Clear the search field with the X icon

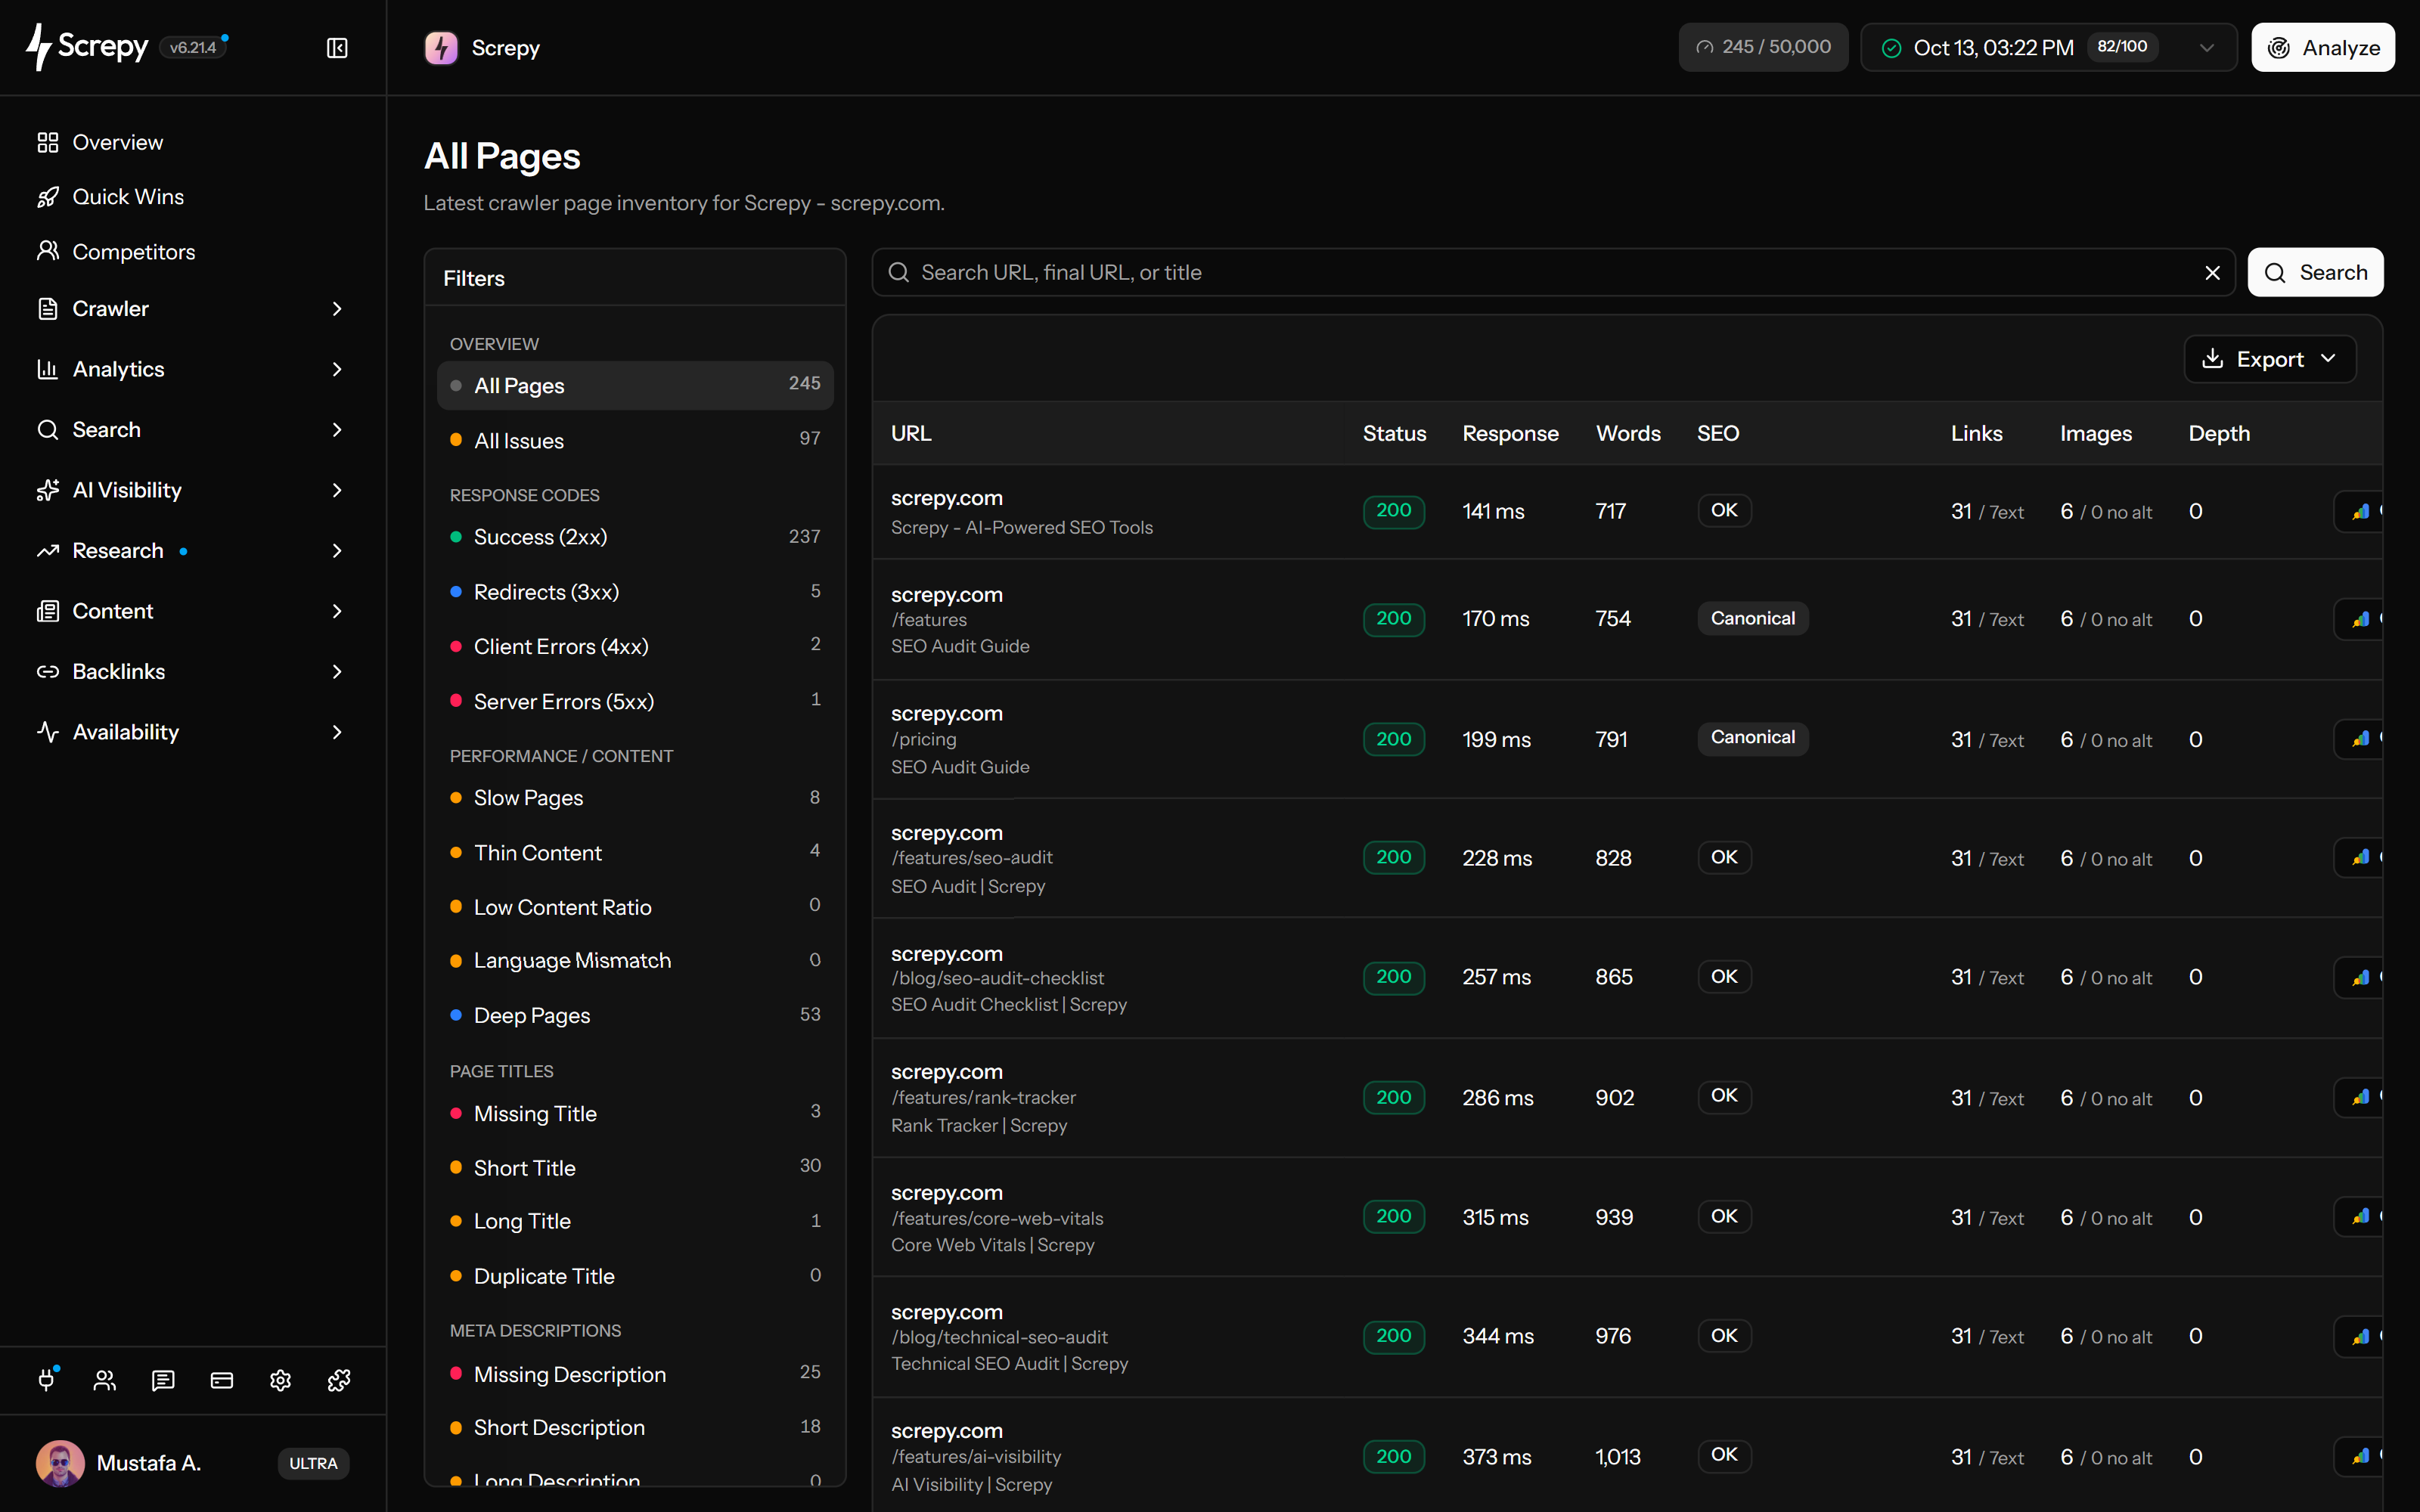click(x=2212, y=273)
